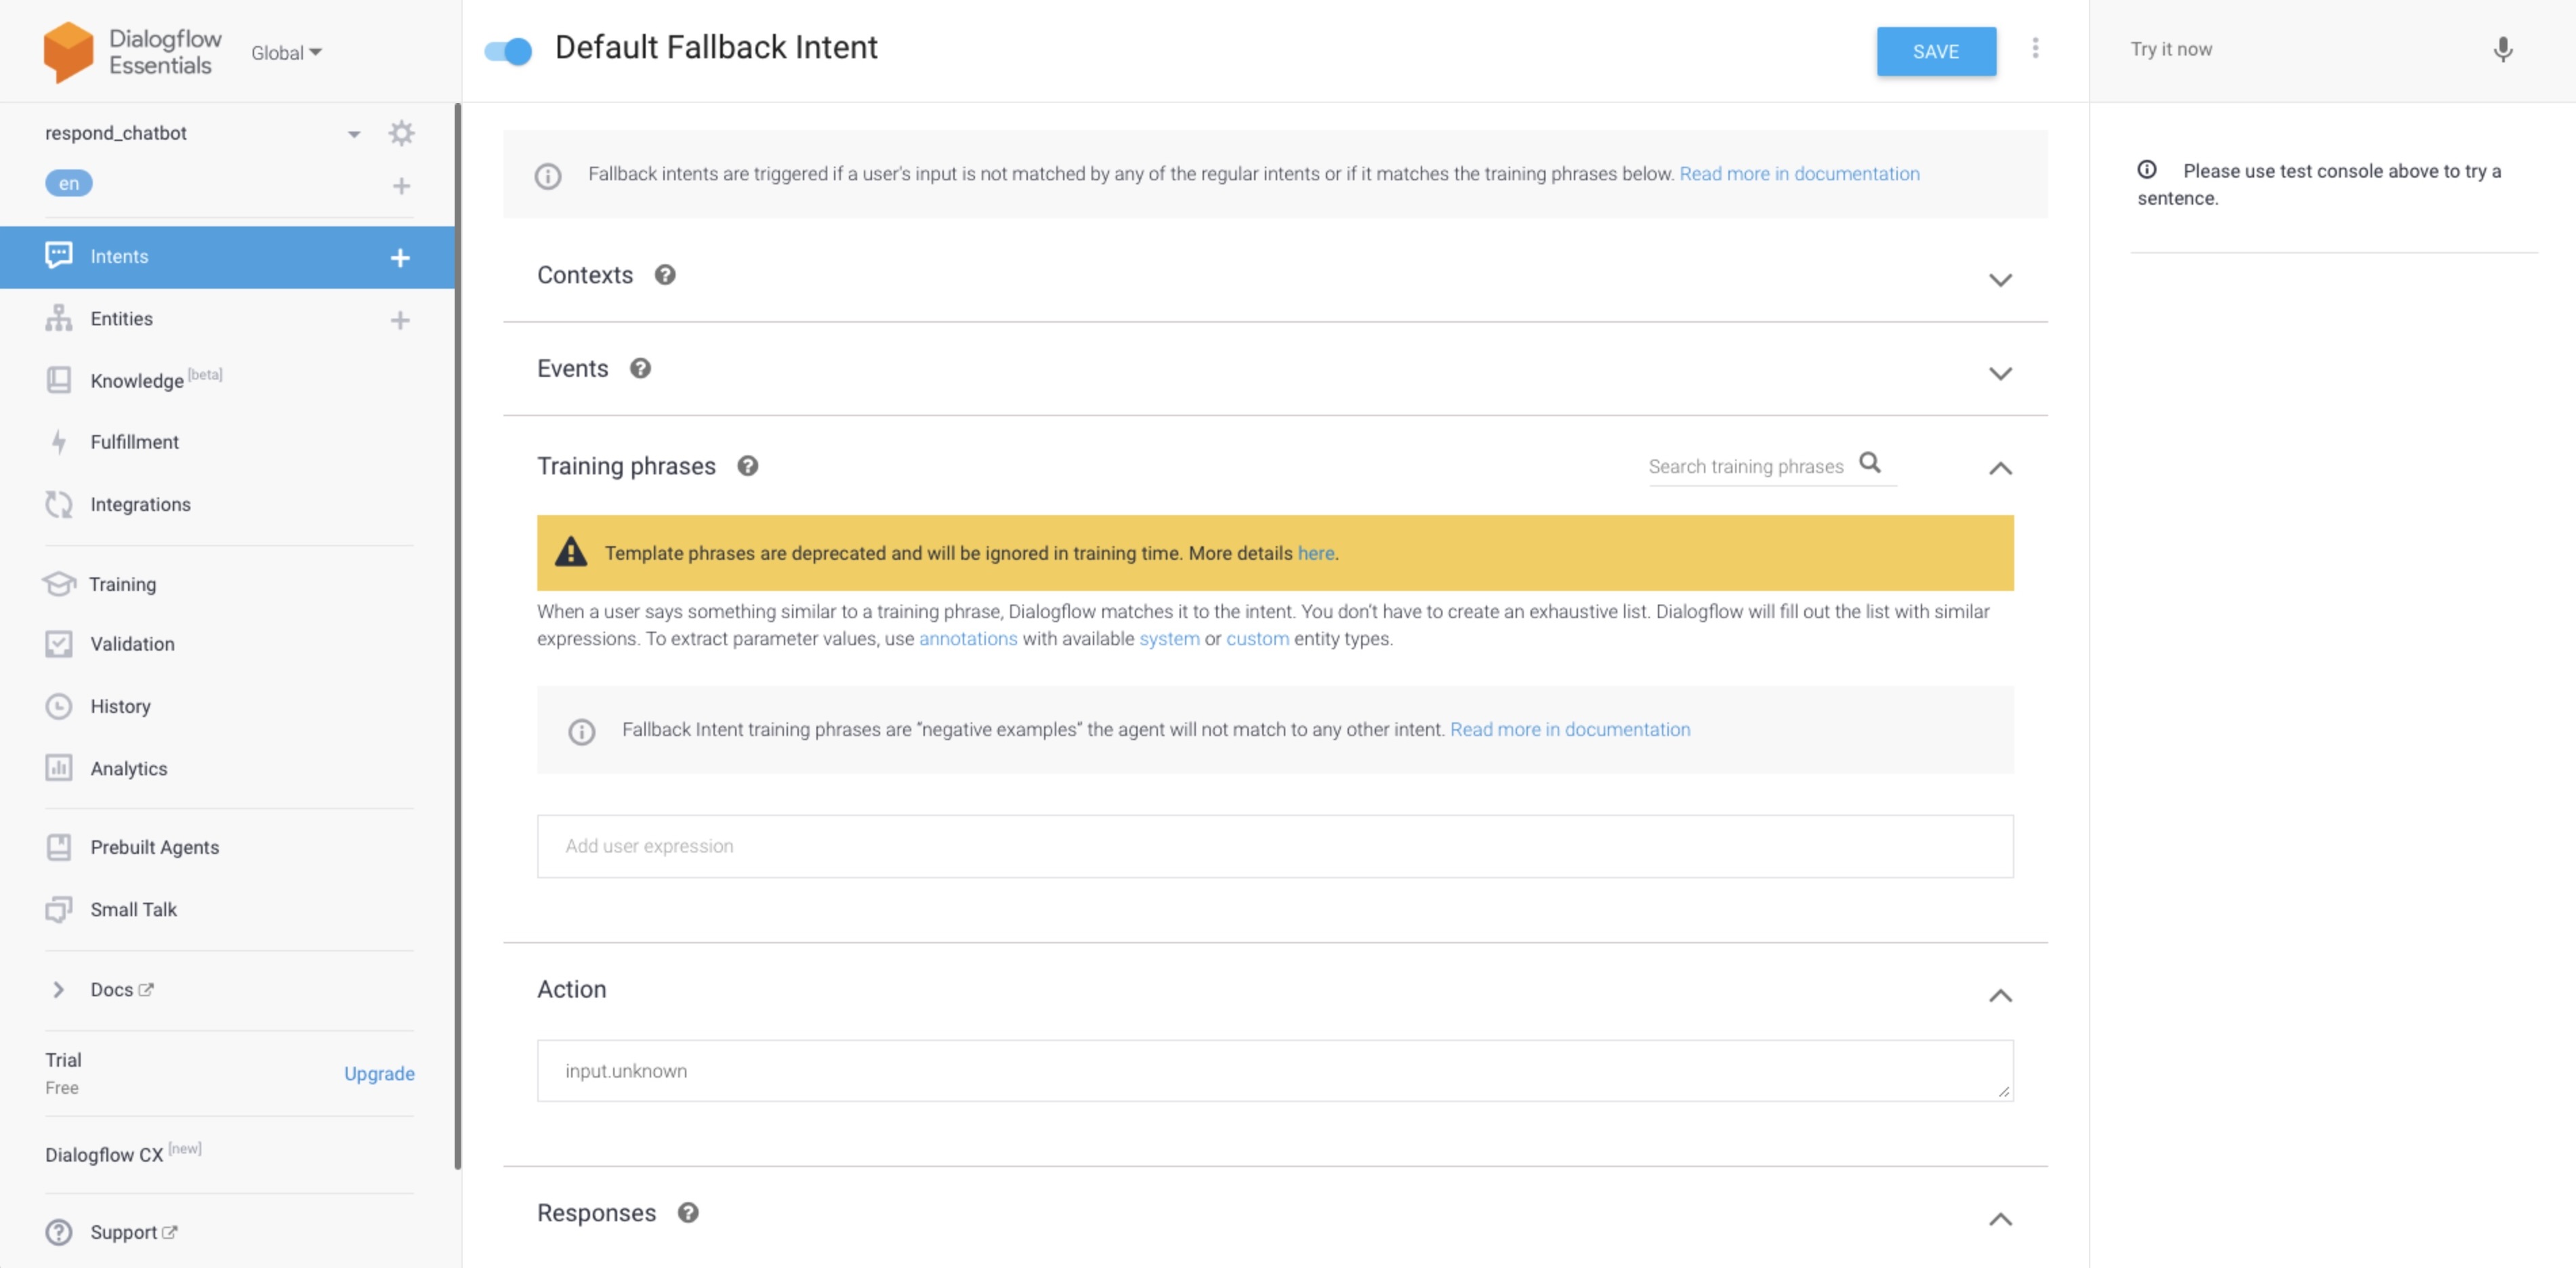Viewport: 2576px width, 1268px height.
Task: Open the respond_chatbot agent dropdown
Action: click(x=354, y=134)
